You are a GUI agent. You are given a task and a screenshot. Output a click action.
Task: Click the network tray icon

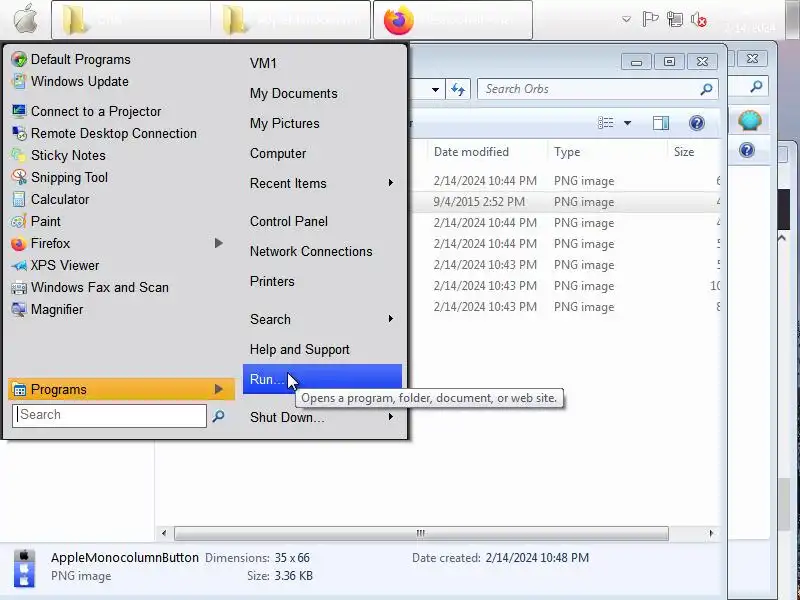coord(675,20)
